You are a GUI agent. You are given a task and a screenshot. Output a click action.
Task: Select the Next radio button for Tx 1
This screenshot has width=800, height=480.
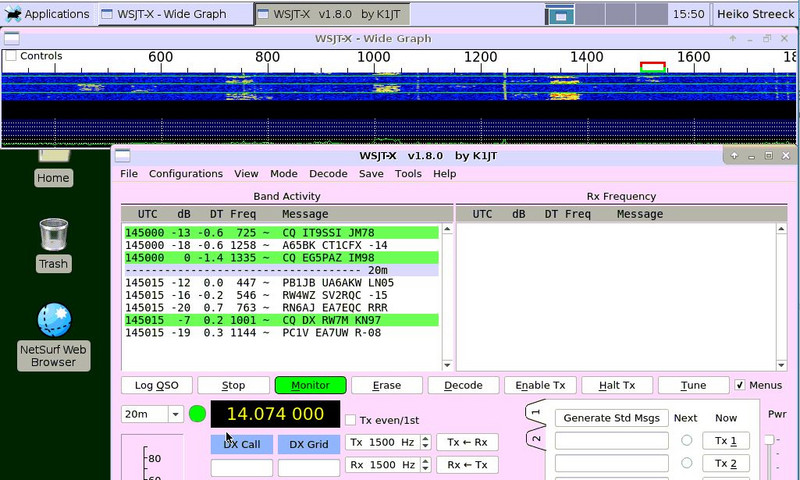(x=687, y=440)
